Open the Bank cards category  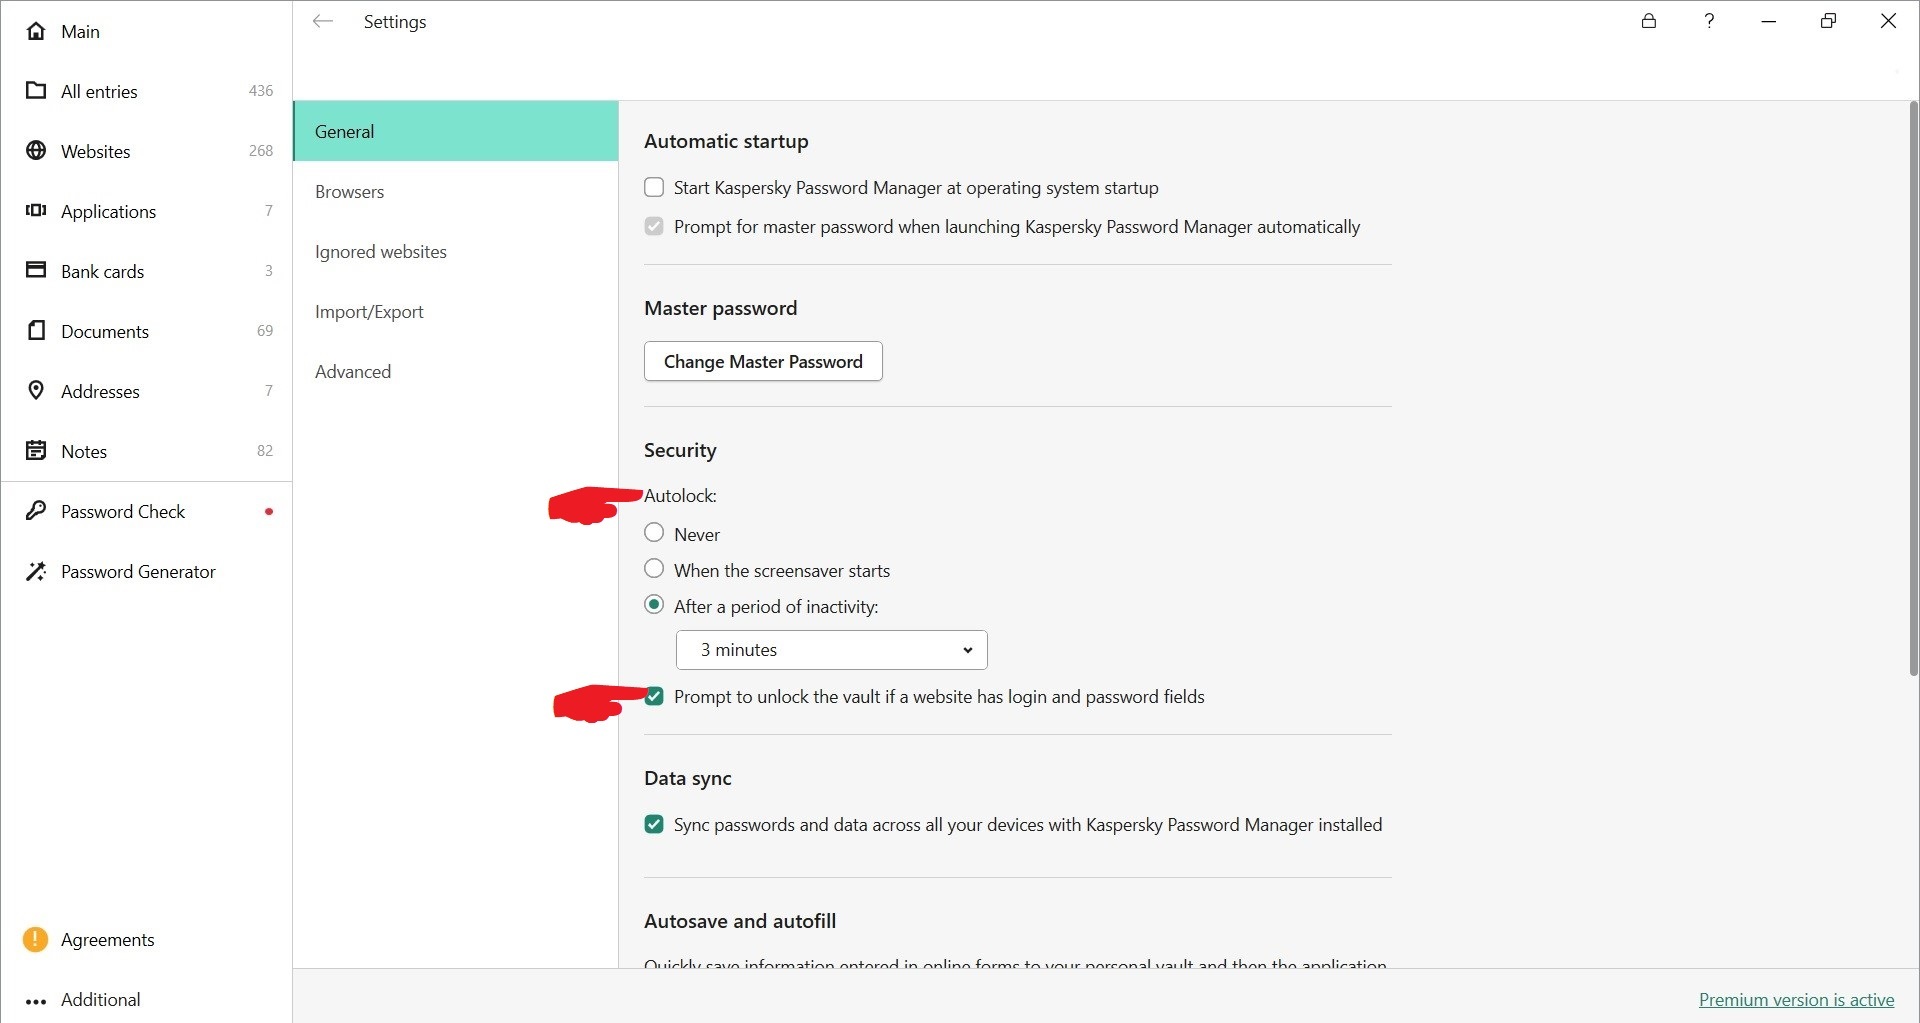tap(146, 271)
